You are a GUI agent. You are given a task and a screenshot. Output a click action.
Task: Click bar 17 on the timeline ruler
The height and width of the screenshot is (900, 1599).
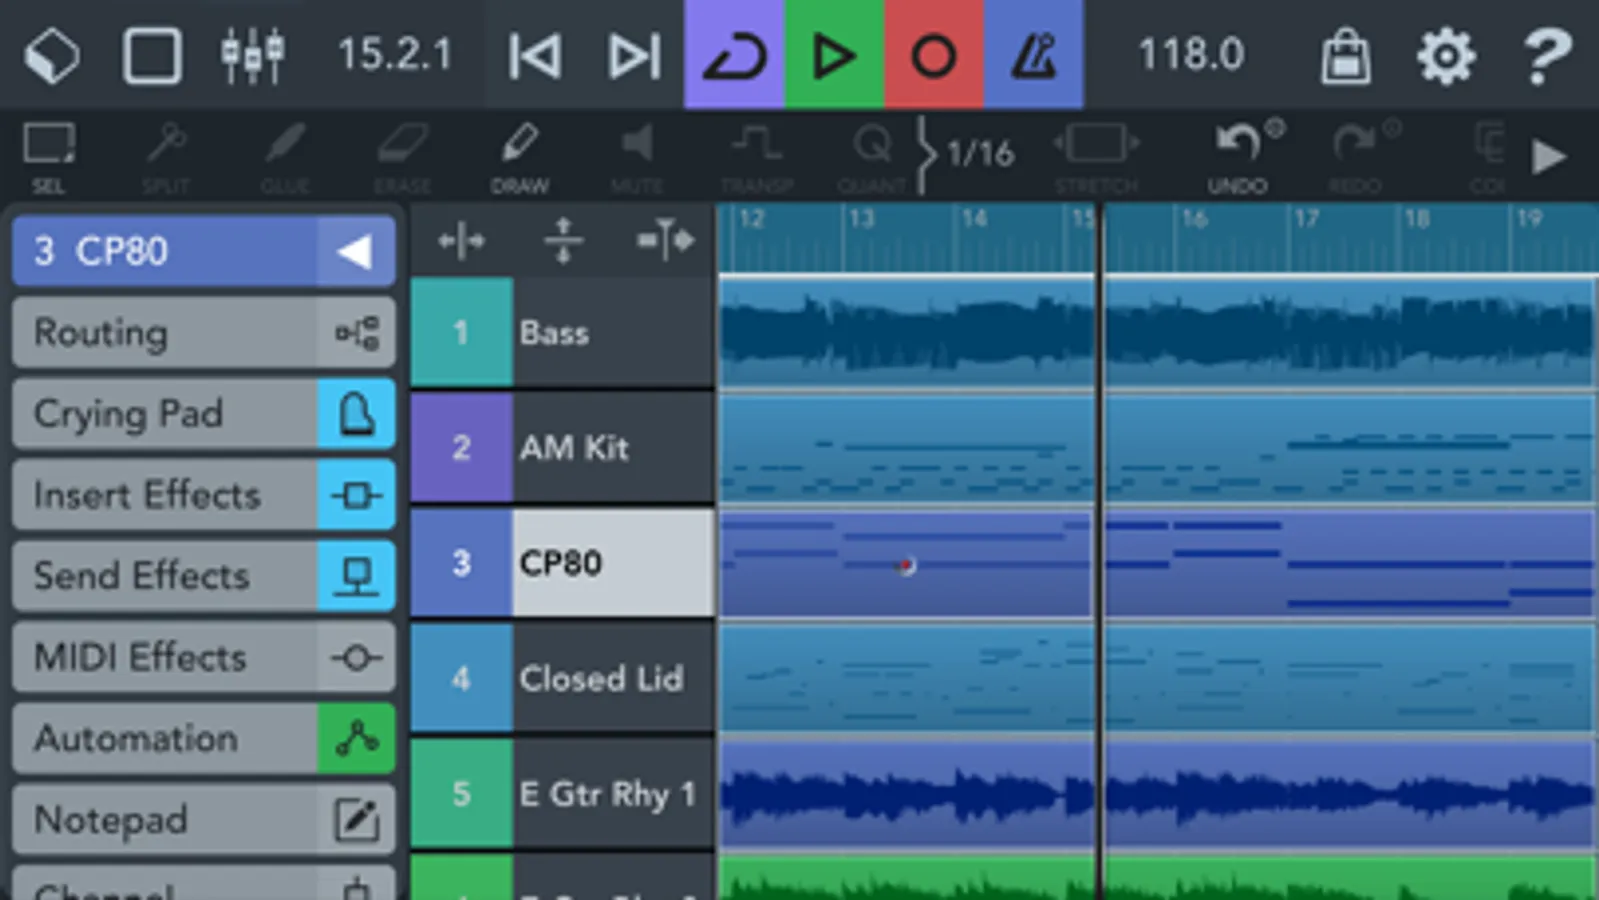(x=1306, y=219)
